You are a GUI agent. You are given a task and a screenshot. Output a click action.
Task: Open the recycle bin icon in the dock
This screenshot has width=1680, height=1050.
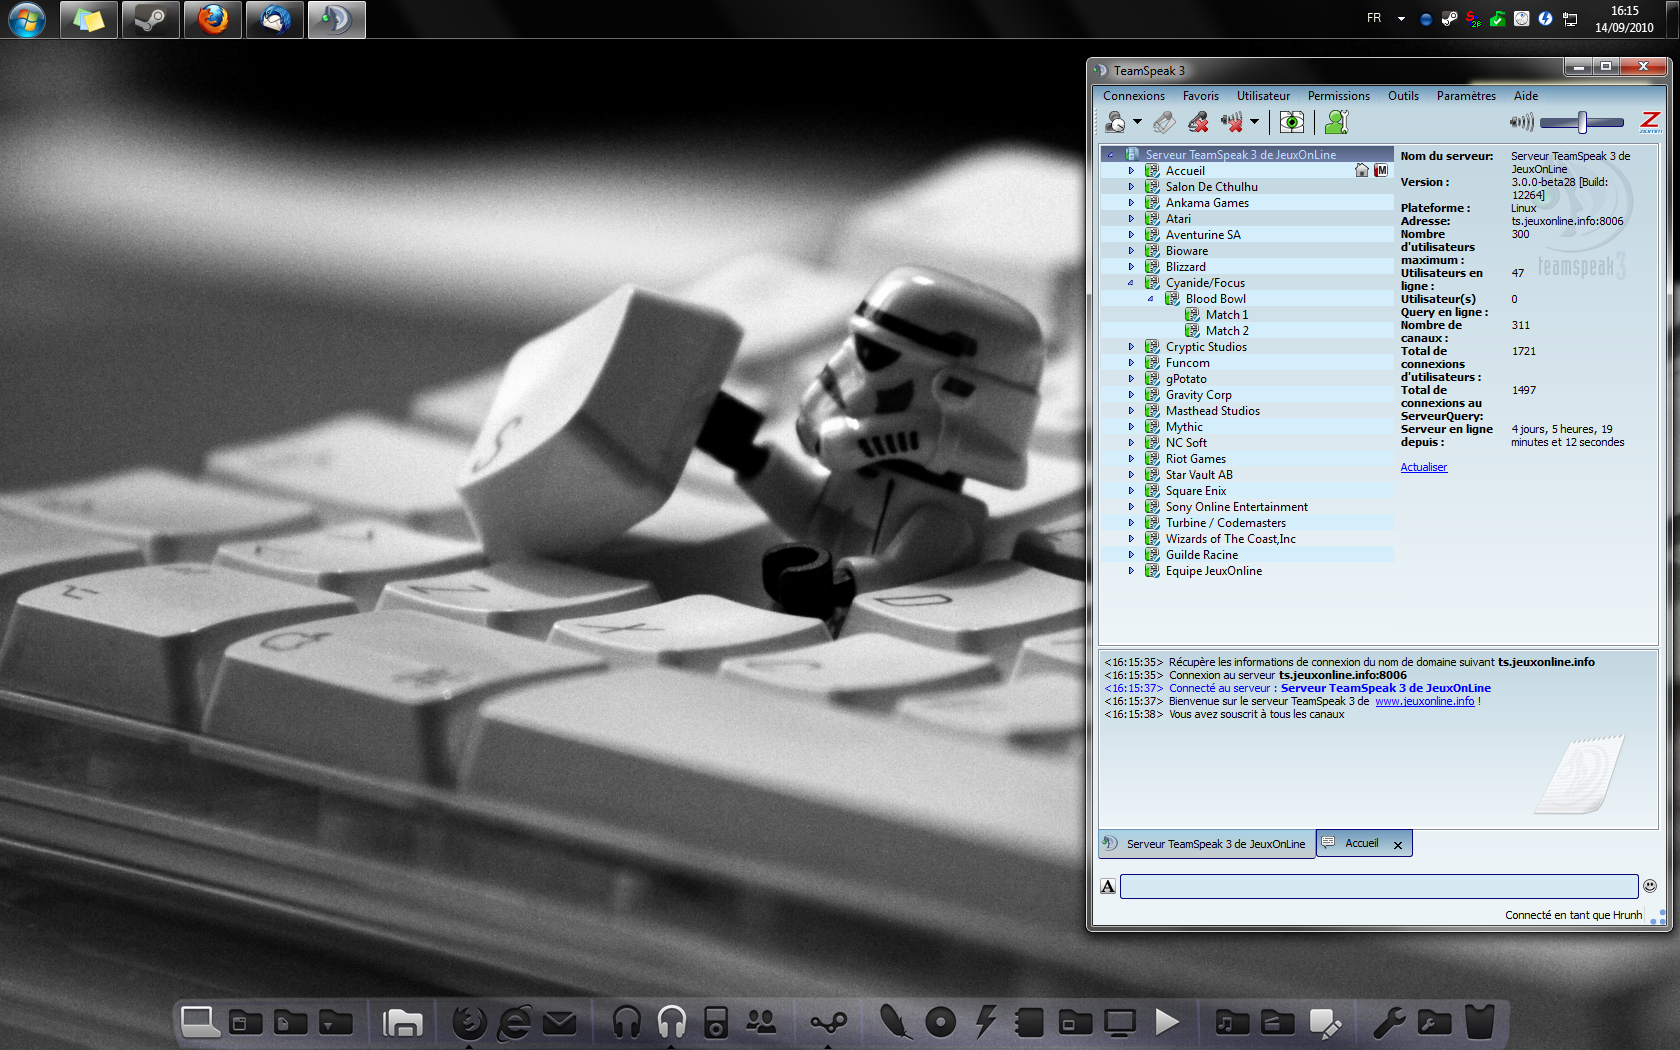tap(1480, 1022)
